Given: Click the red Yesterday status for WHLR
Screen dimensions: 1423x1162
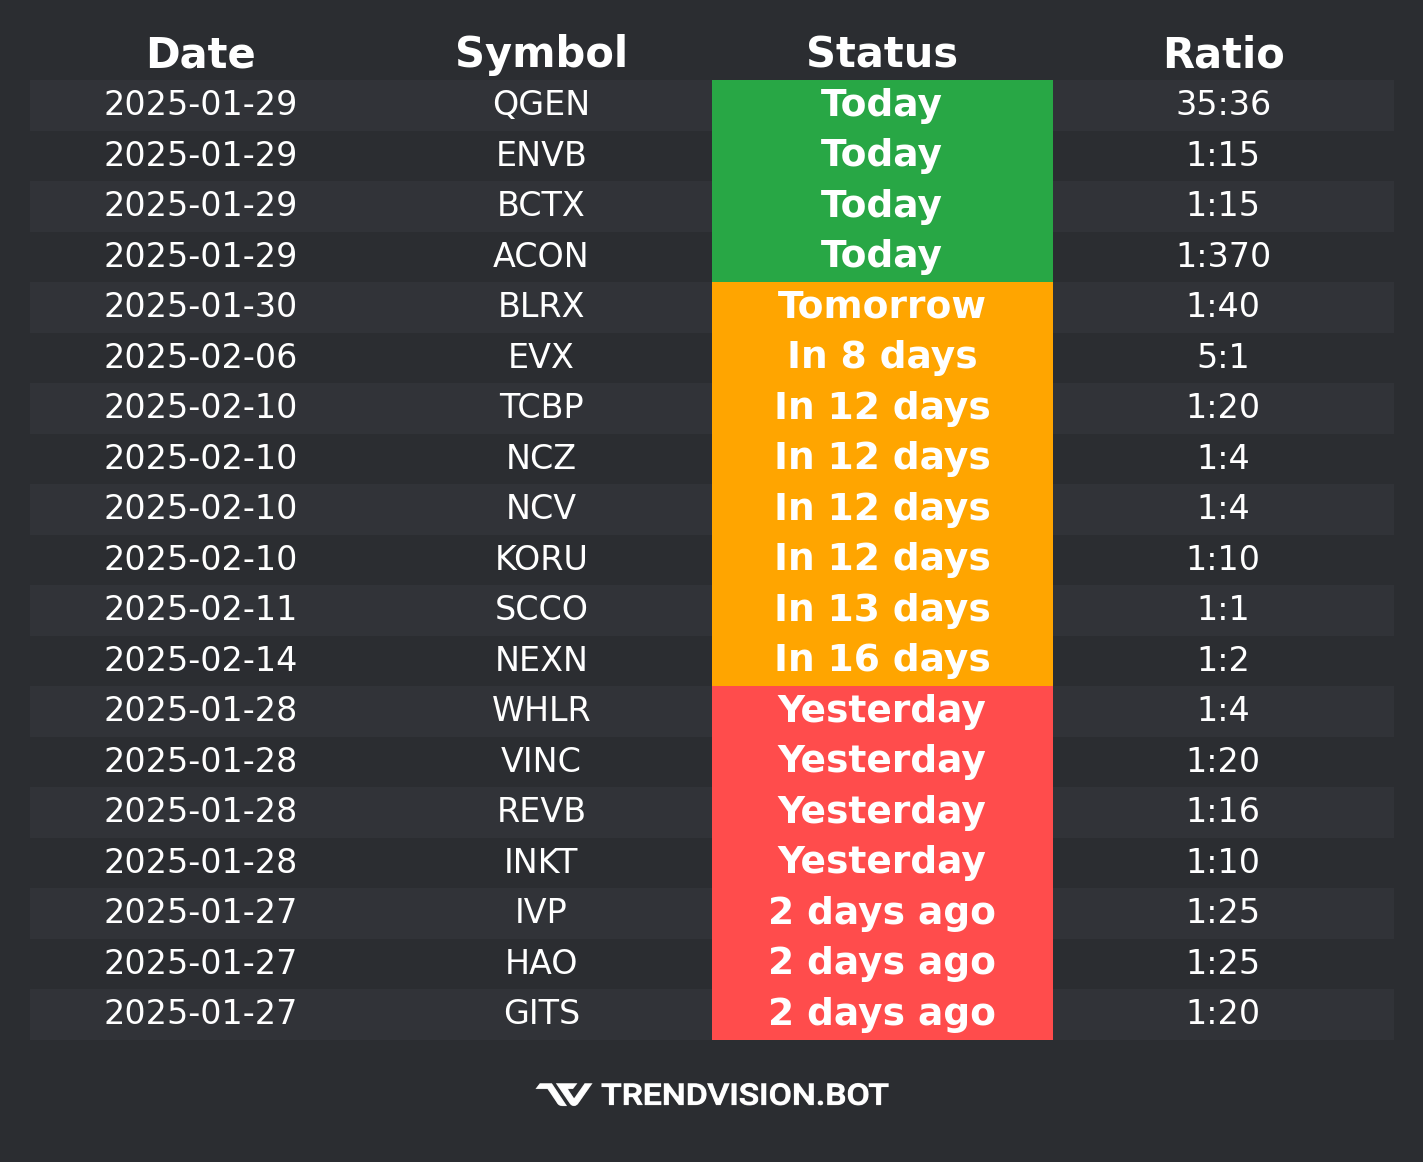Looking at the screenshot, I should pyautogui.click(x=881, y=710).
